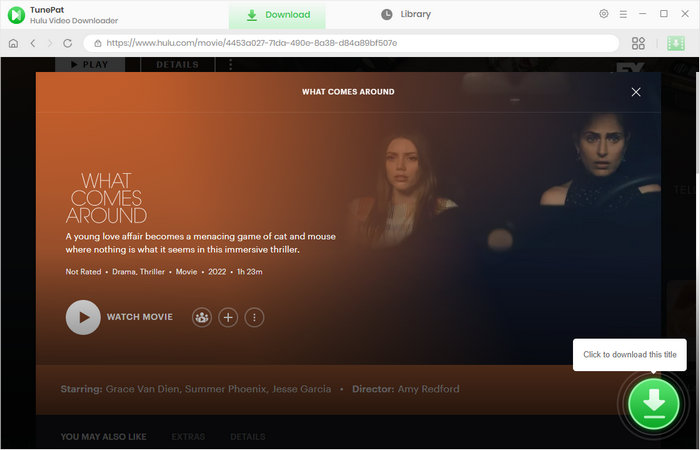Click the 'Not Rated' rating text
The image size is (700, 450).
tap(83, 271)
